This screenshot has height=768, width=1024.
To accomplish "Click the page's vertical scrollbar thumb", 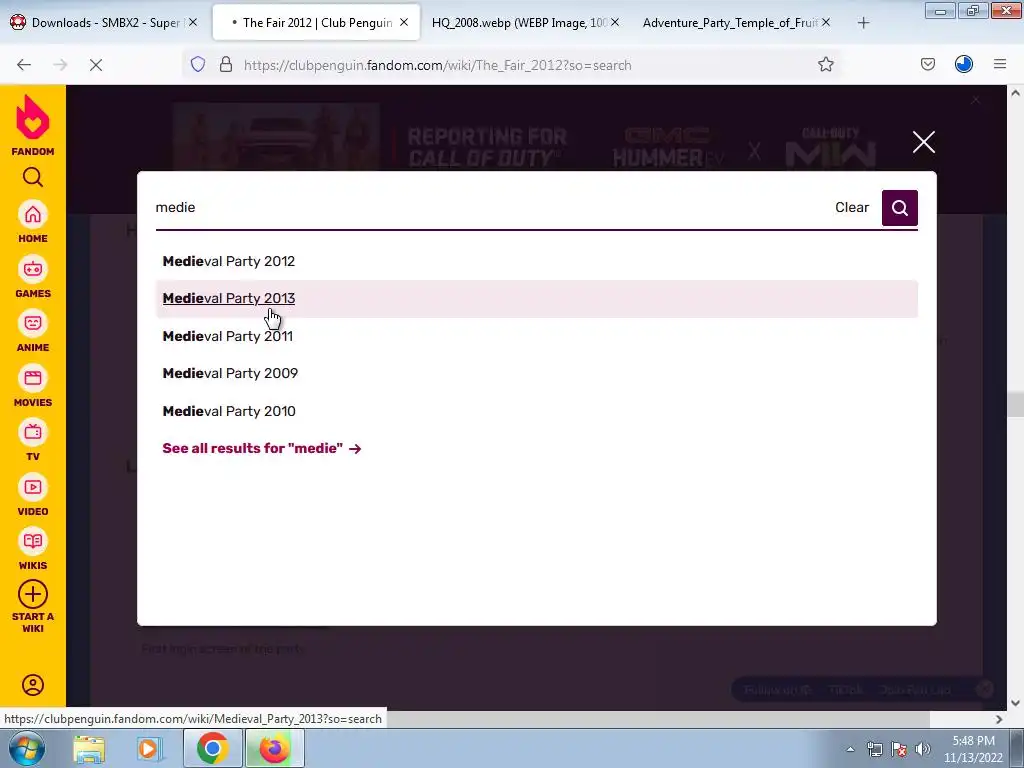I will [x=1015, y=404].
